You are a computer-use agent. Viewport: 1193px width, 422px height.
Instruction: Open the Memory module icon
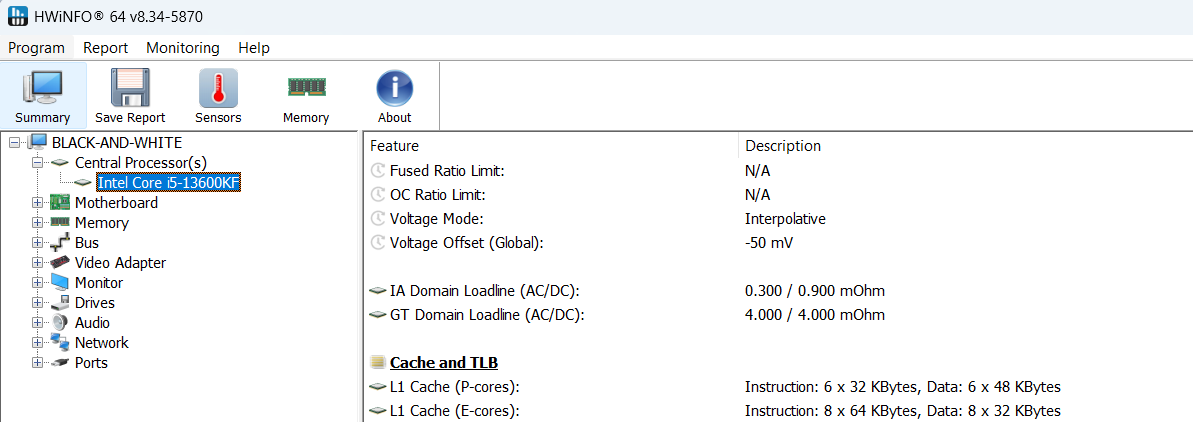click(x=306, y=88)
